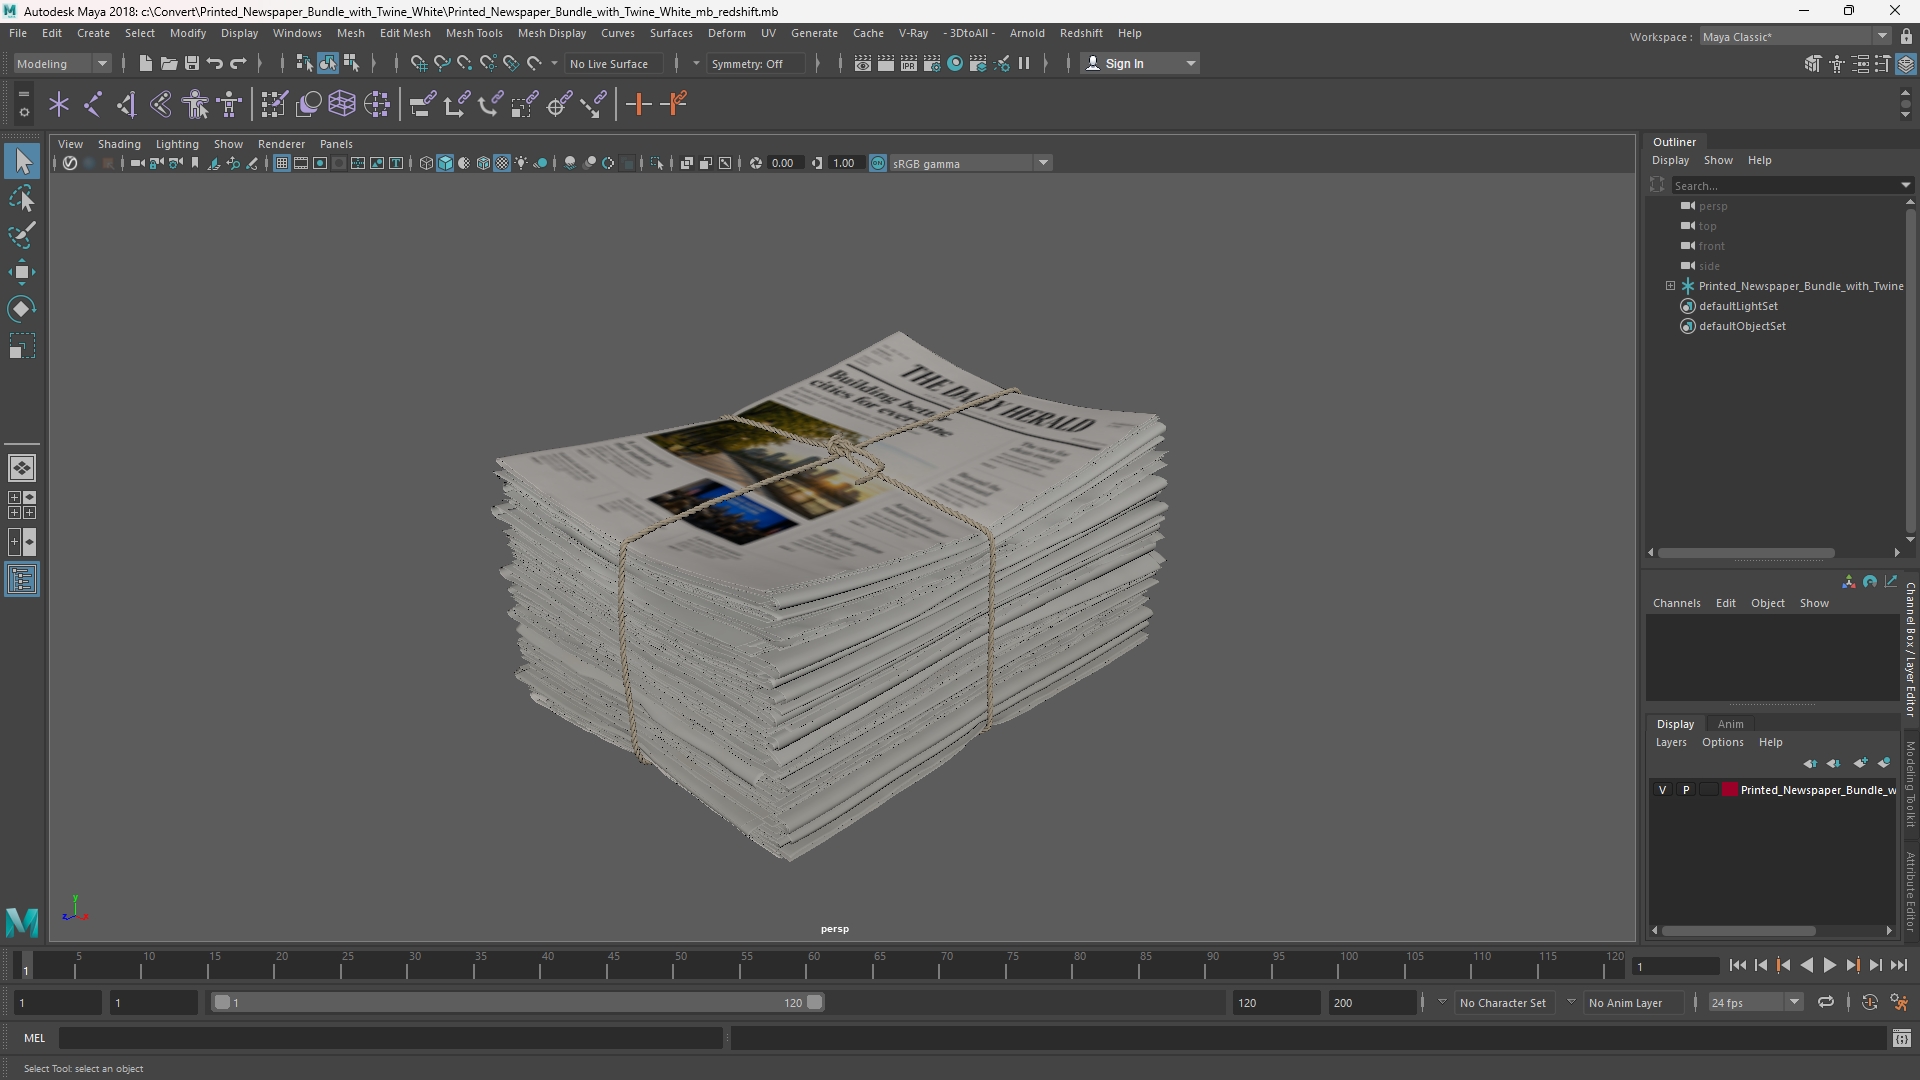This screenshot has height=1080, width=1920.
Task: Click the Parent constraint shelf icon
Action: [x=422, y=104]
